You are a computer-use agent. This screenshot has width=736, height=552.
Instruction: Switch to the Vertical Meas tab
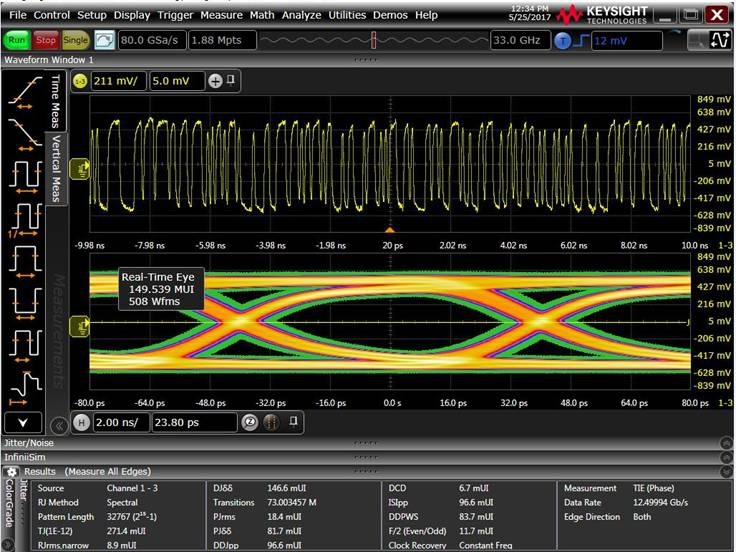[56, 167]
